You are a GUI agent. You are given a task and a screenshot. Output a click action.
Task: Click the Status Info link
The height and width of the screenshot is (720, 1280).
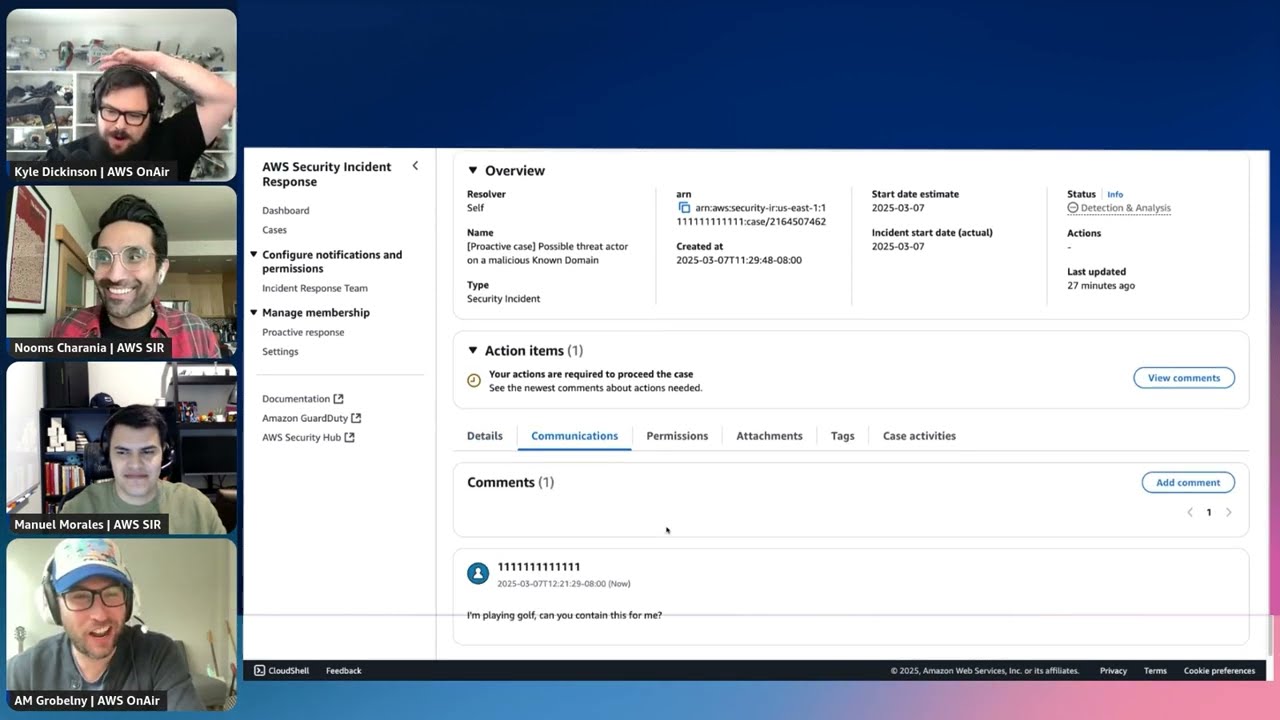(x=1115, y=195)
